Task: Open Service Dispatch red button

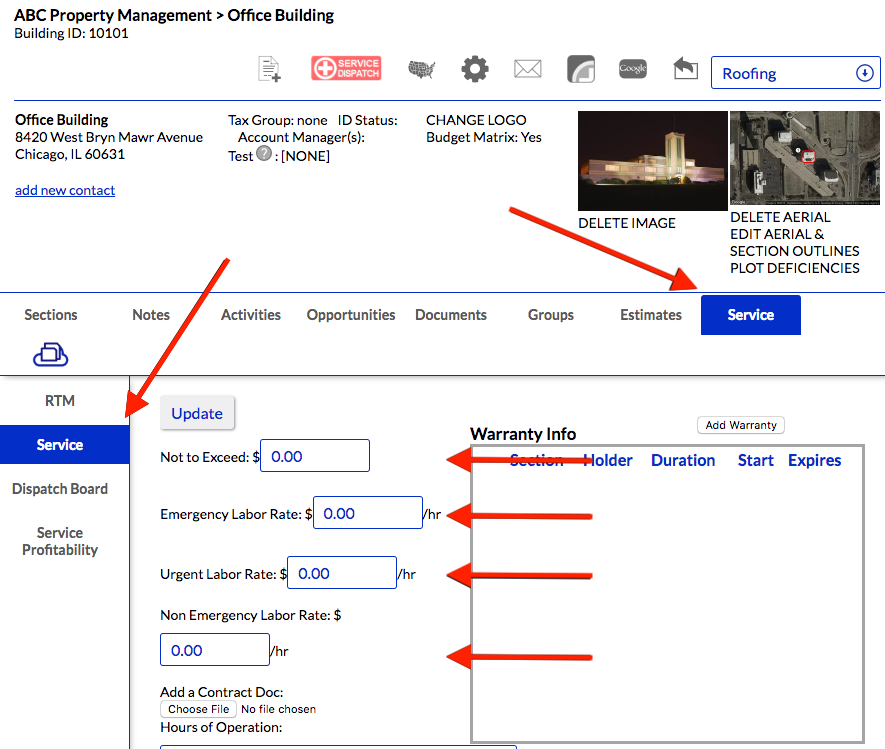Action: pyautogui.click(x=346, y=68)
